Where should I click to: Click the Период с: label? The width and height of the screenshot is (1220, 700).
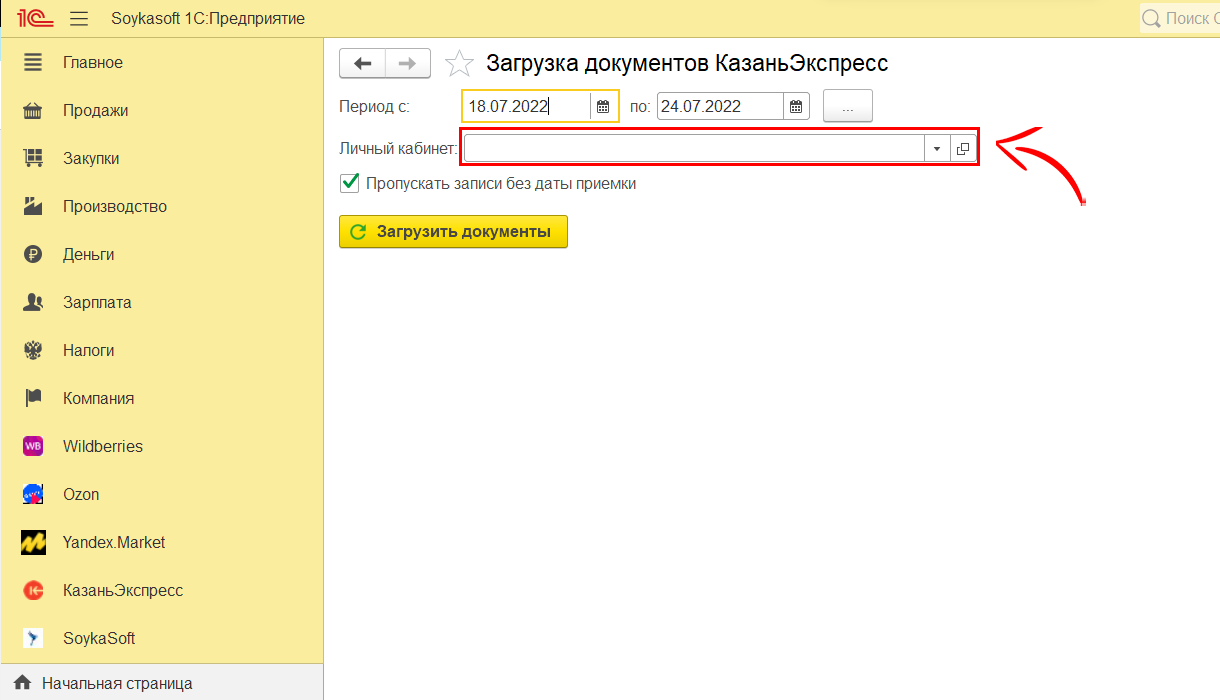pyautogui.click(x=374, y=106)
